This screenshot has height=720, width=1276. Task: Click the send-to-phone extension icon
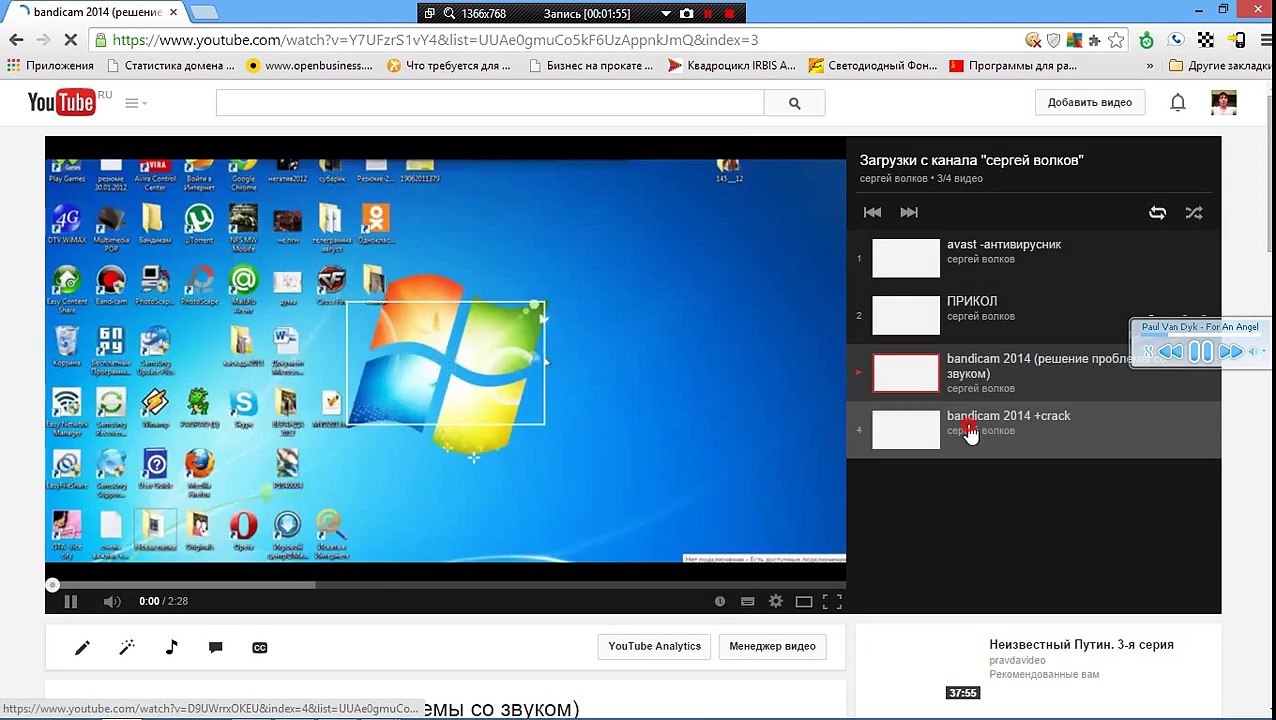[x=1237, y=40]
